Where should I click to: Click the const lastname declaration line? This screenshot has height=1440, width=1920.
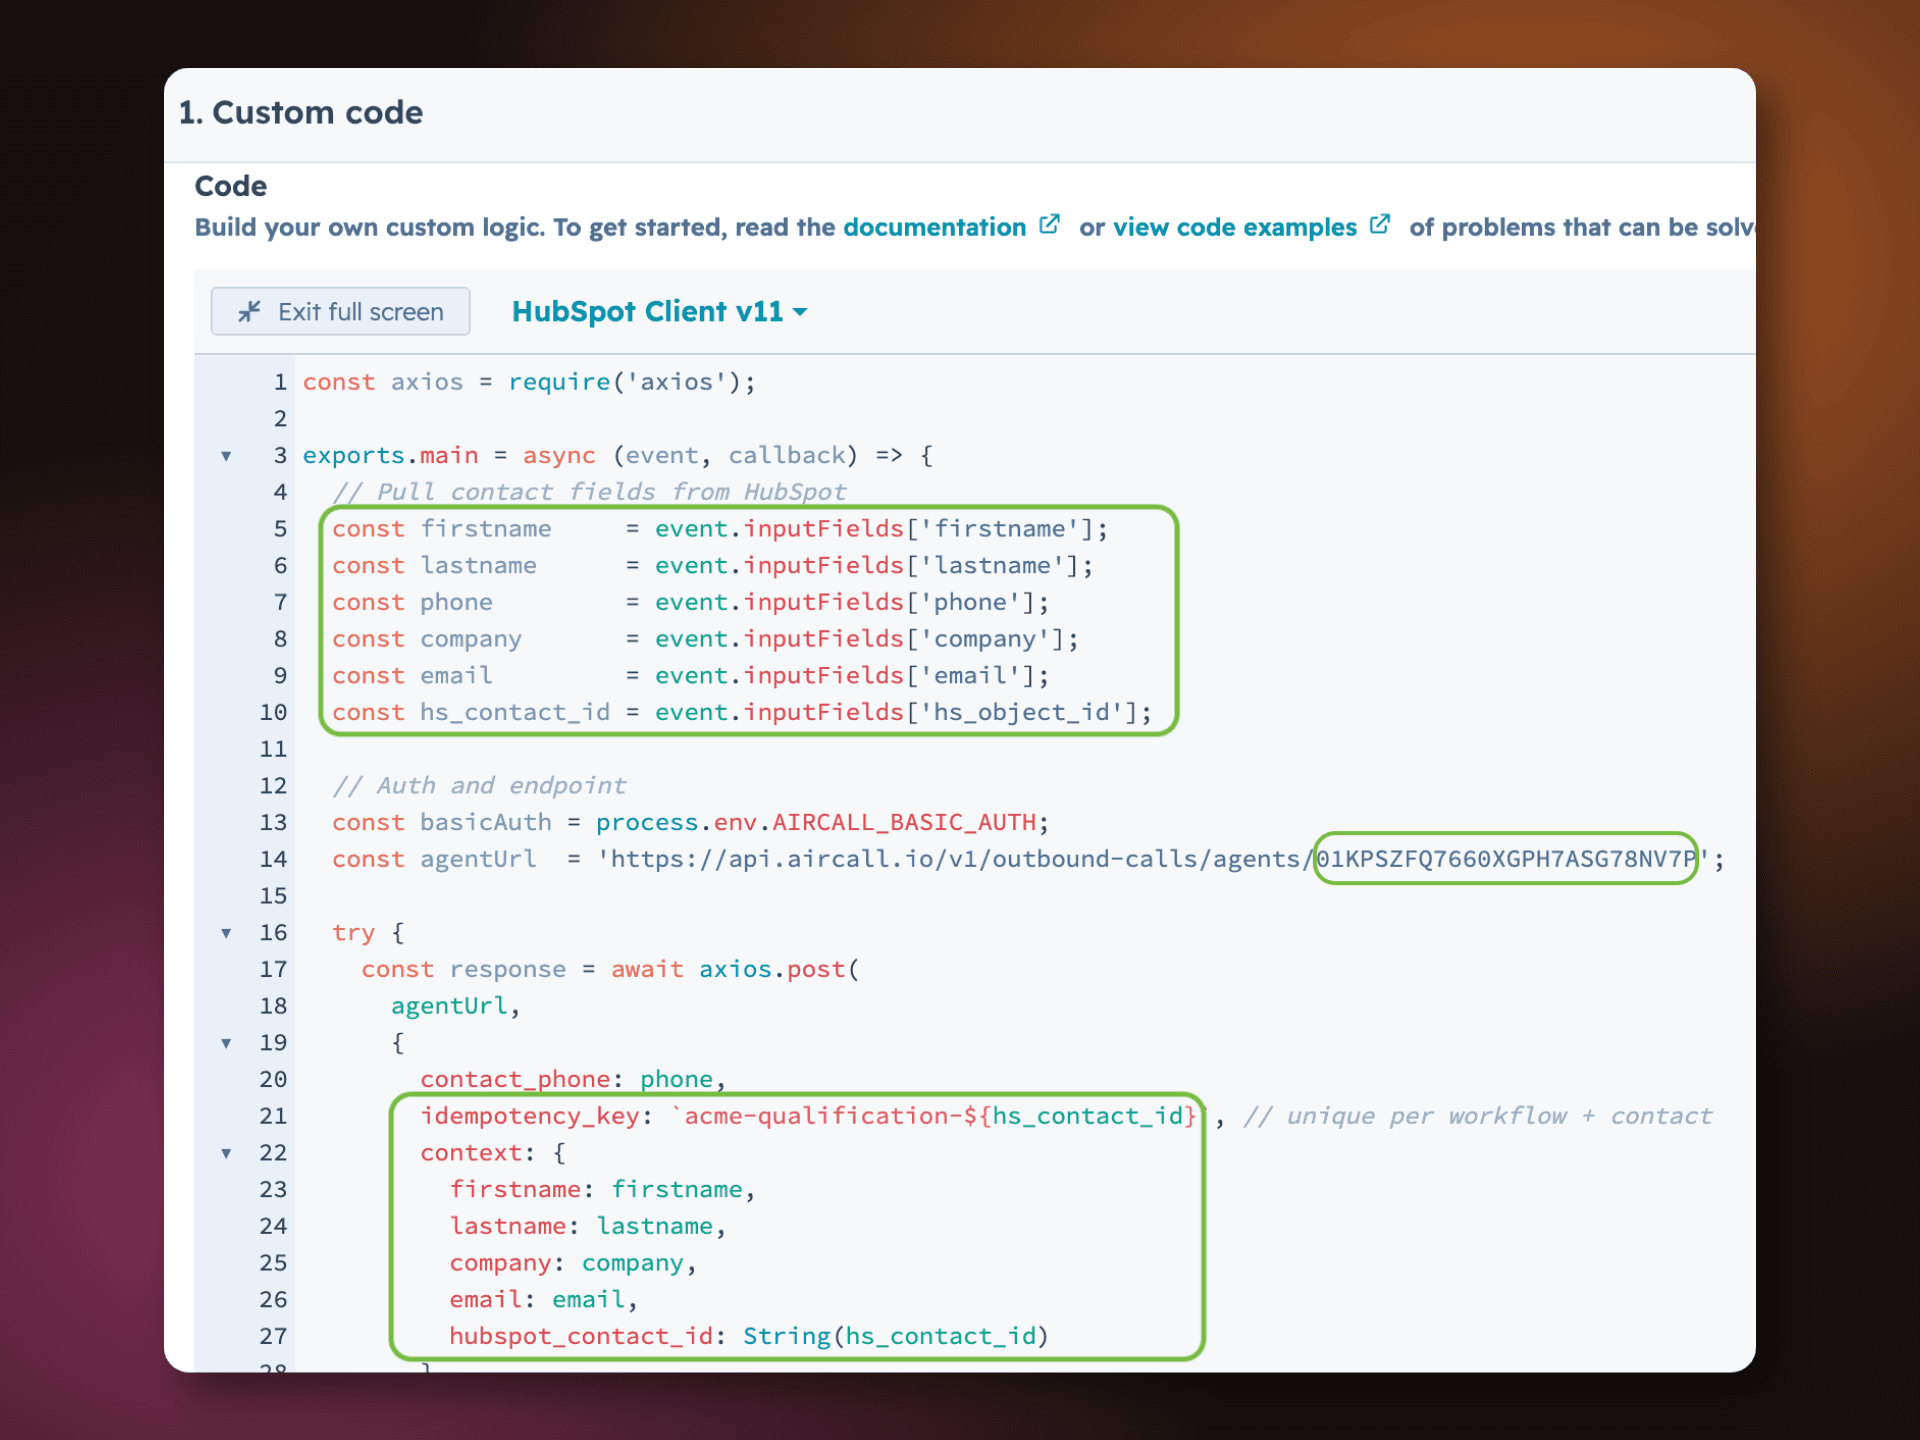713,566
